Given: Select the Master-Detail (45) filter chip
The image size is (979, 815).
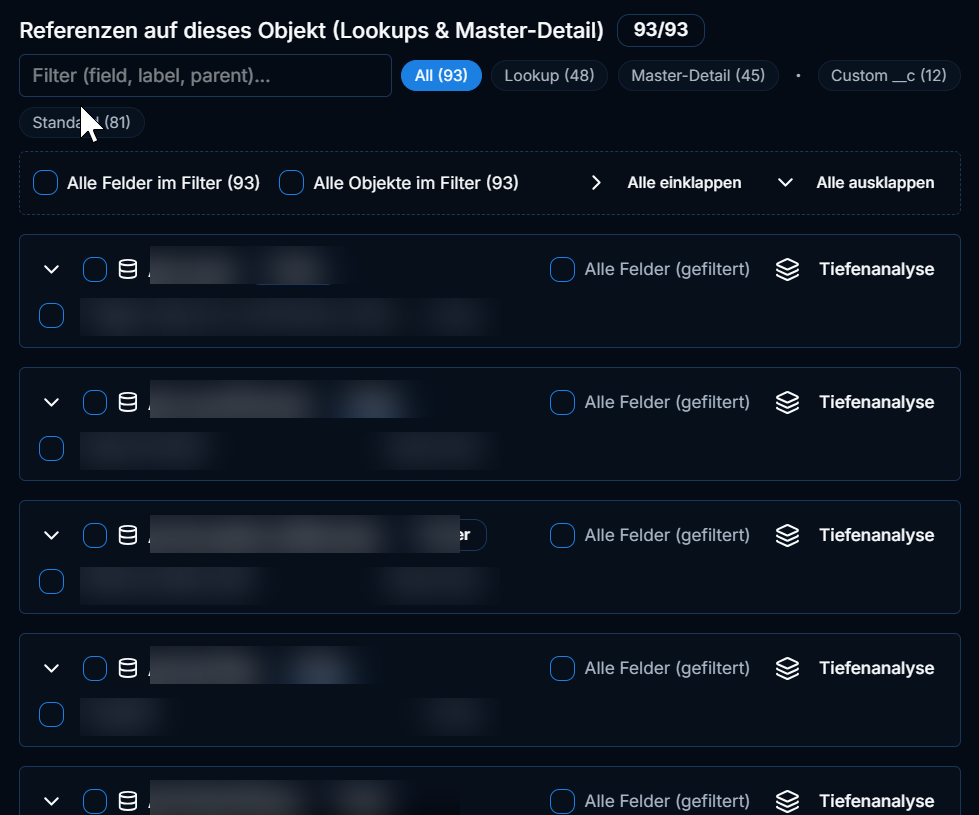Looking at the screenshot, I should [x=698, y=76].
